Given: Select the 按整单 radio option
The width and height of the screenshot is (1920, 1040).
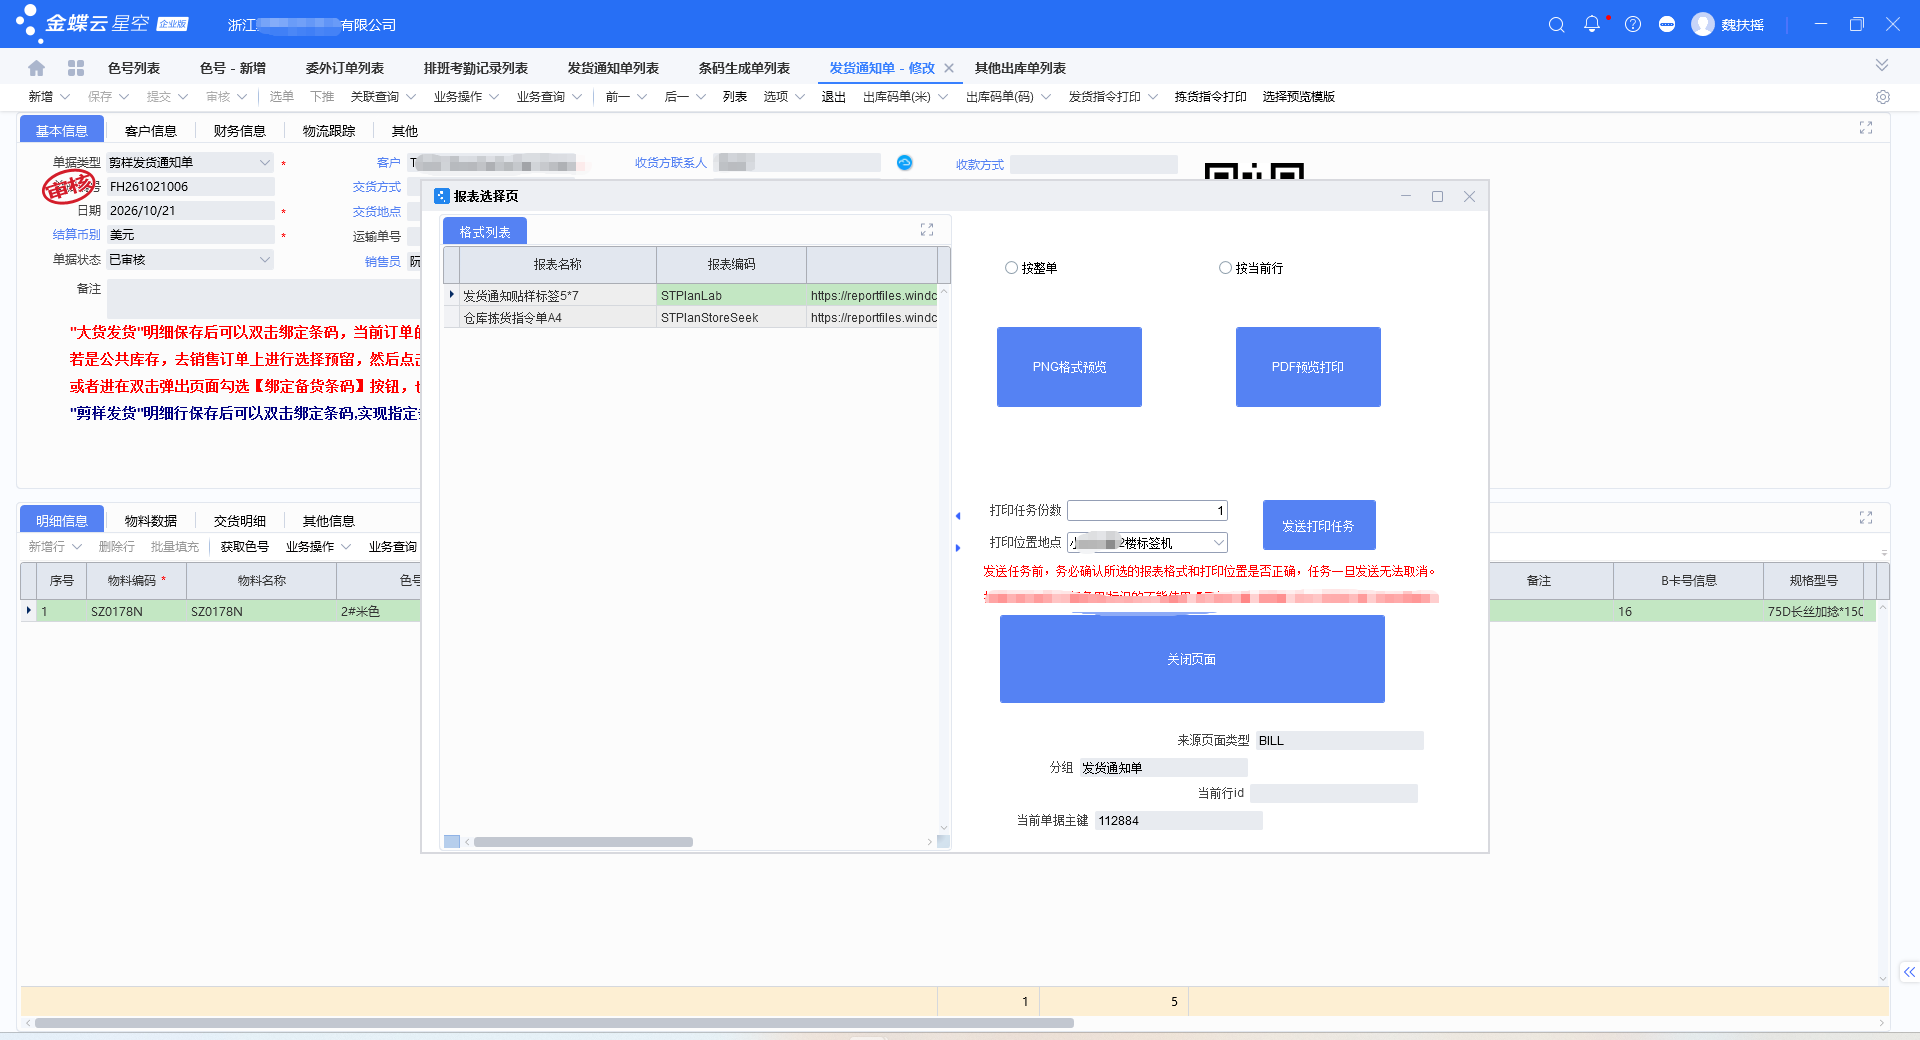Looking at the screenshot, I should tap(1011, 268).
